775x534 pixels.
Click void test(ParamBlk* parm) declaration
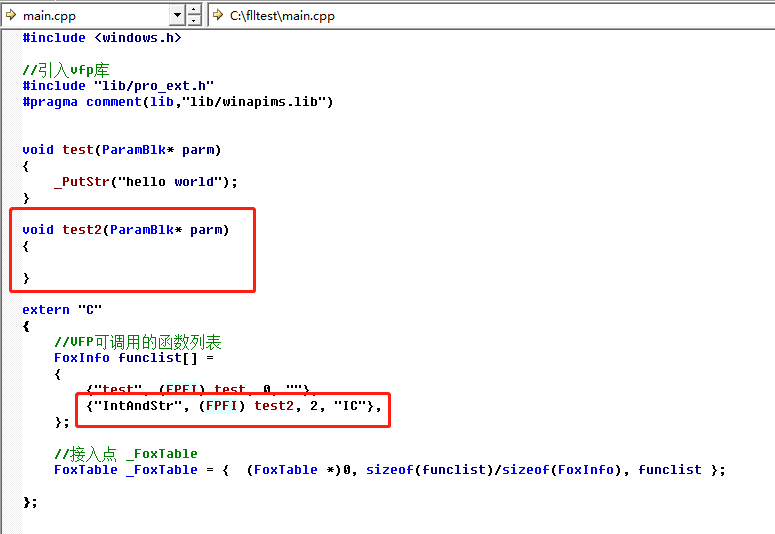(122, 150)
